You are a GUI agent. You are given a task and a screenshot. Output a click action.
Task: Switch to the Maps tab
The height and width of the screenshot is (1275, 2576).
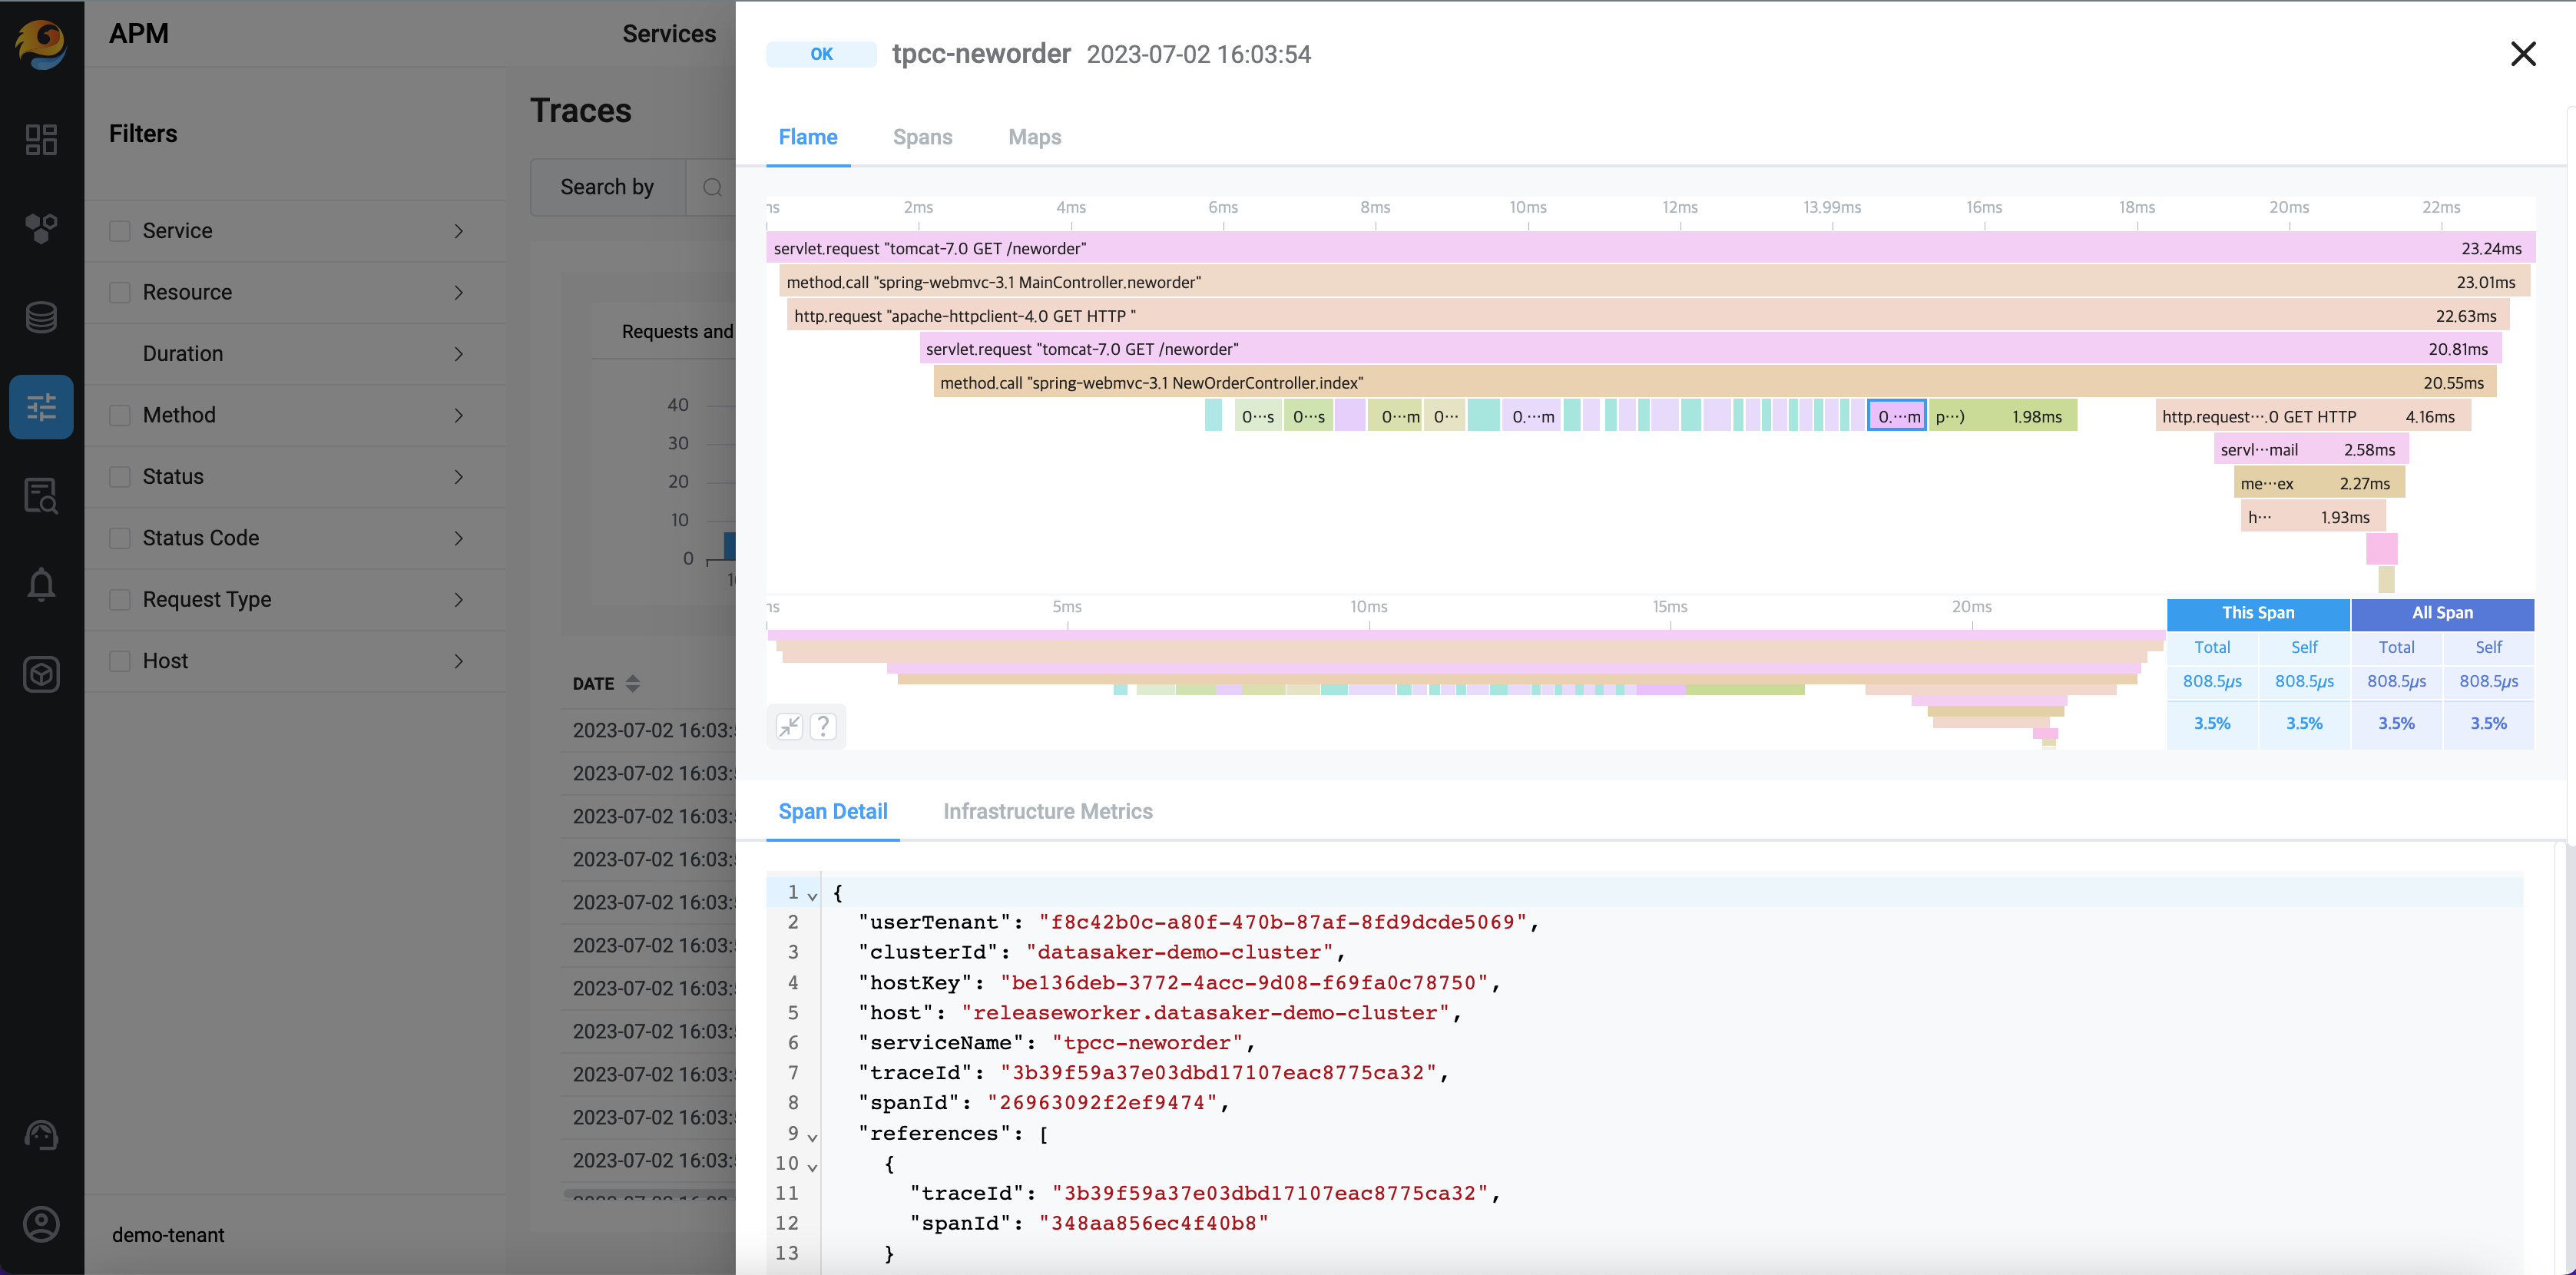coord(1034,137)
